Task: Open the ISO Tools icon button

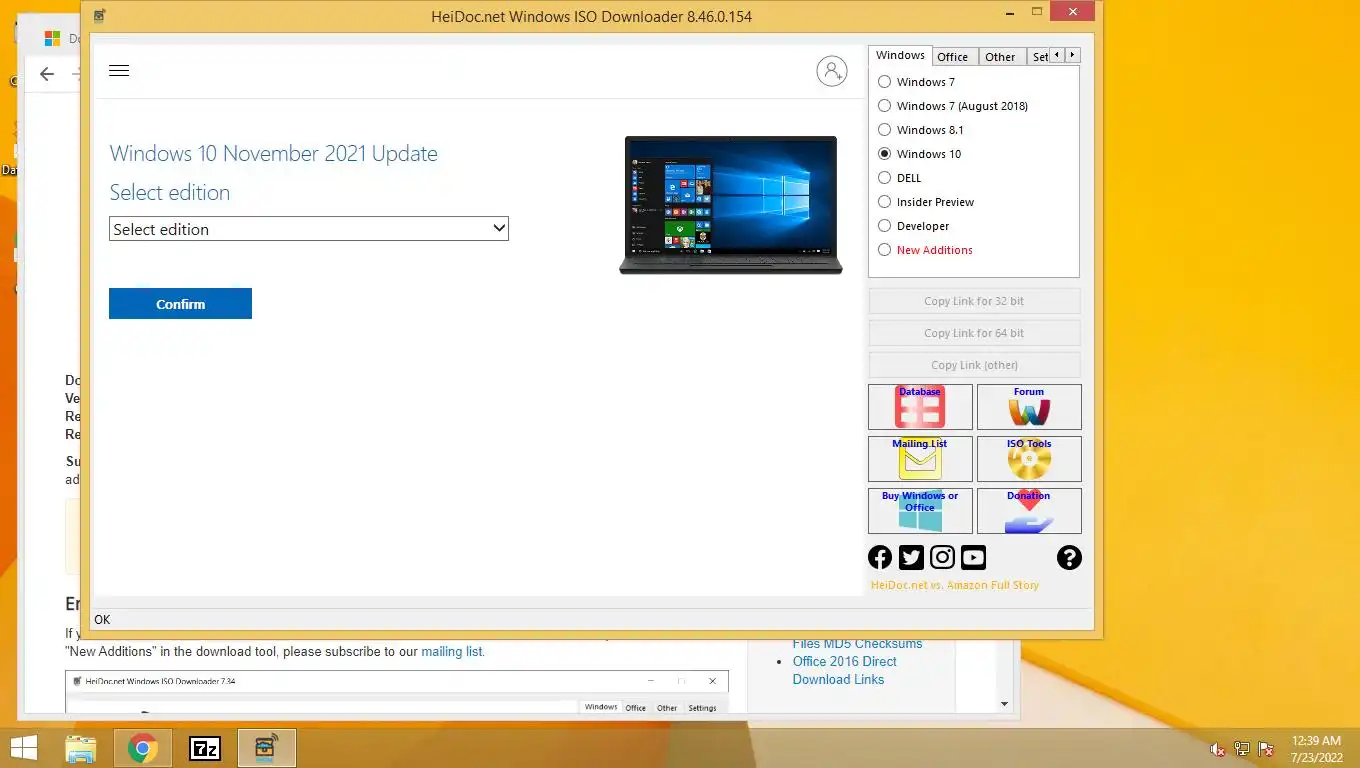Action: [x=1029, y=459]
